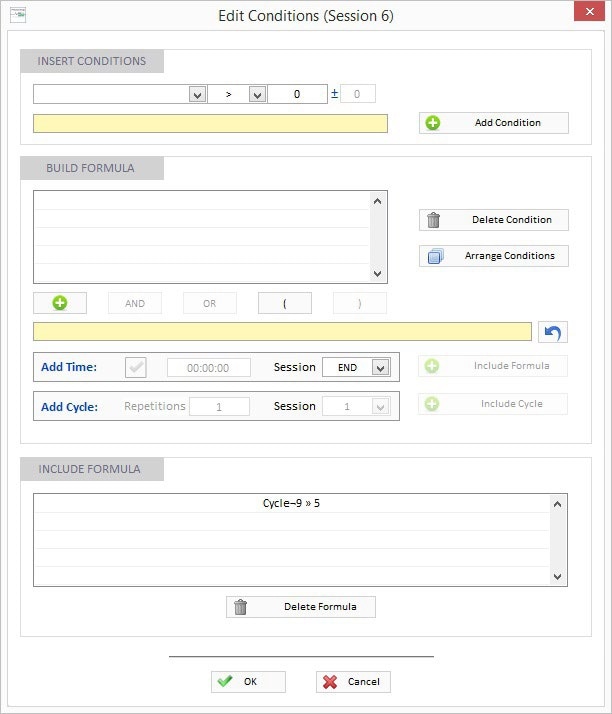Expand the Session END dropdown
The image size is (612, 714).
(379, 368)
